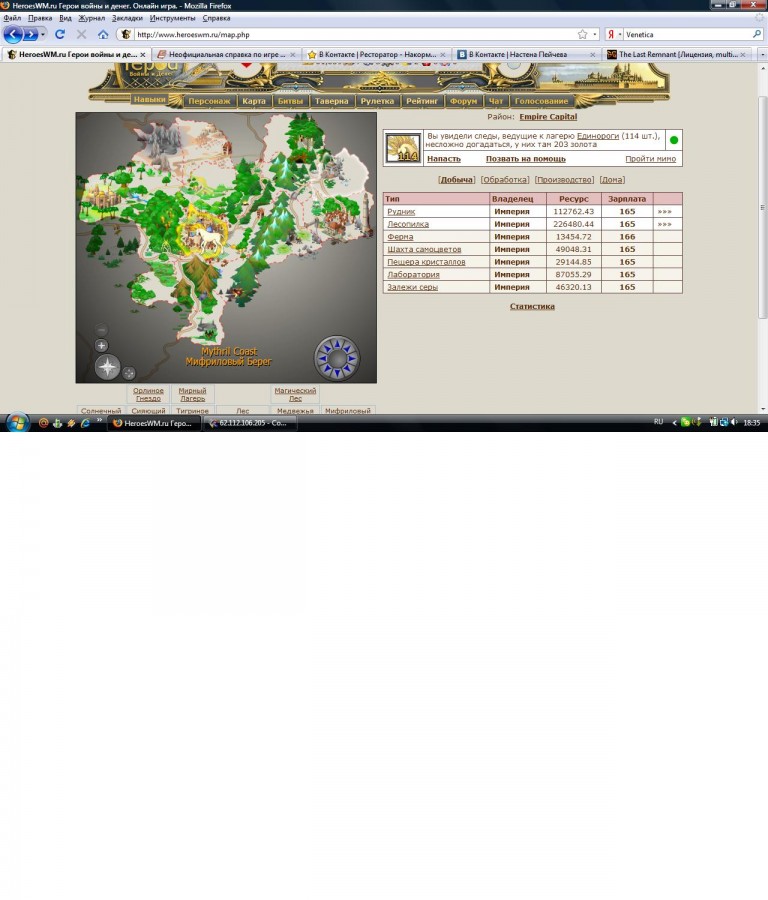
Task: Close the HeroesWM.ru tab
Action: [143, 55]
